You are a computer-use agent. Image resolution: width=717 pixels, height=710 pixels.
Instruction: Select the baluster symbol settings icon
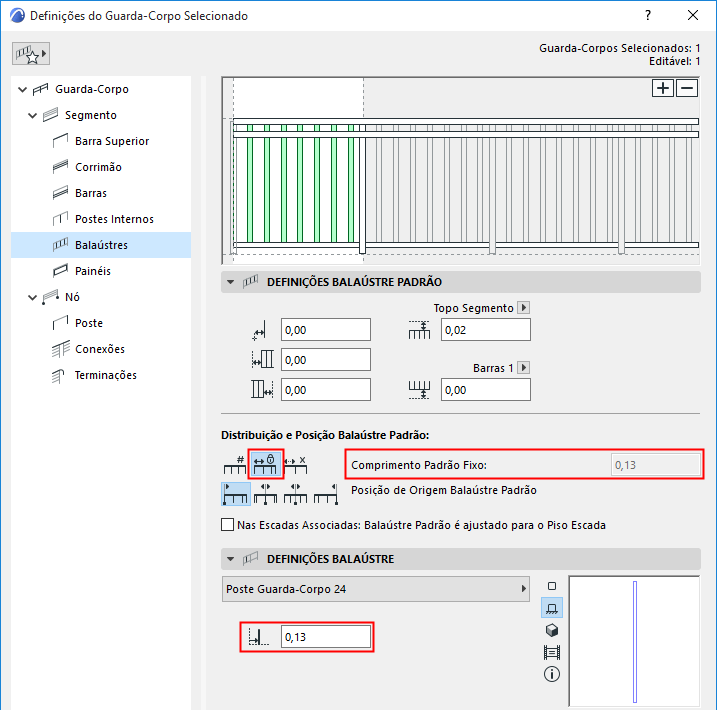coord(552,586)
